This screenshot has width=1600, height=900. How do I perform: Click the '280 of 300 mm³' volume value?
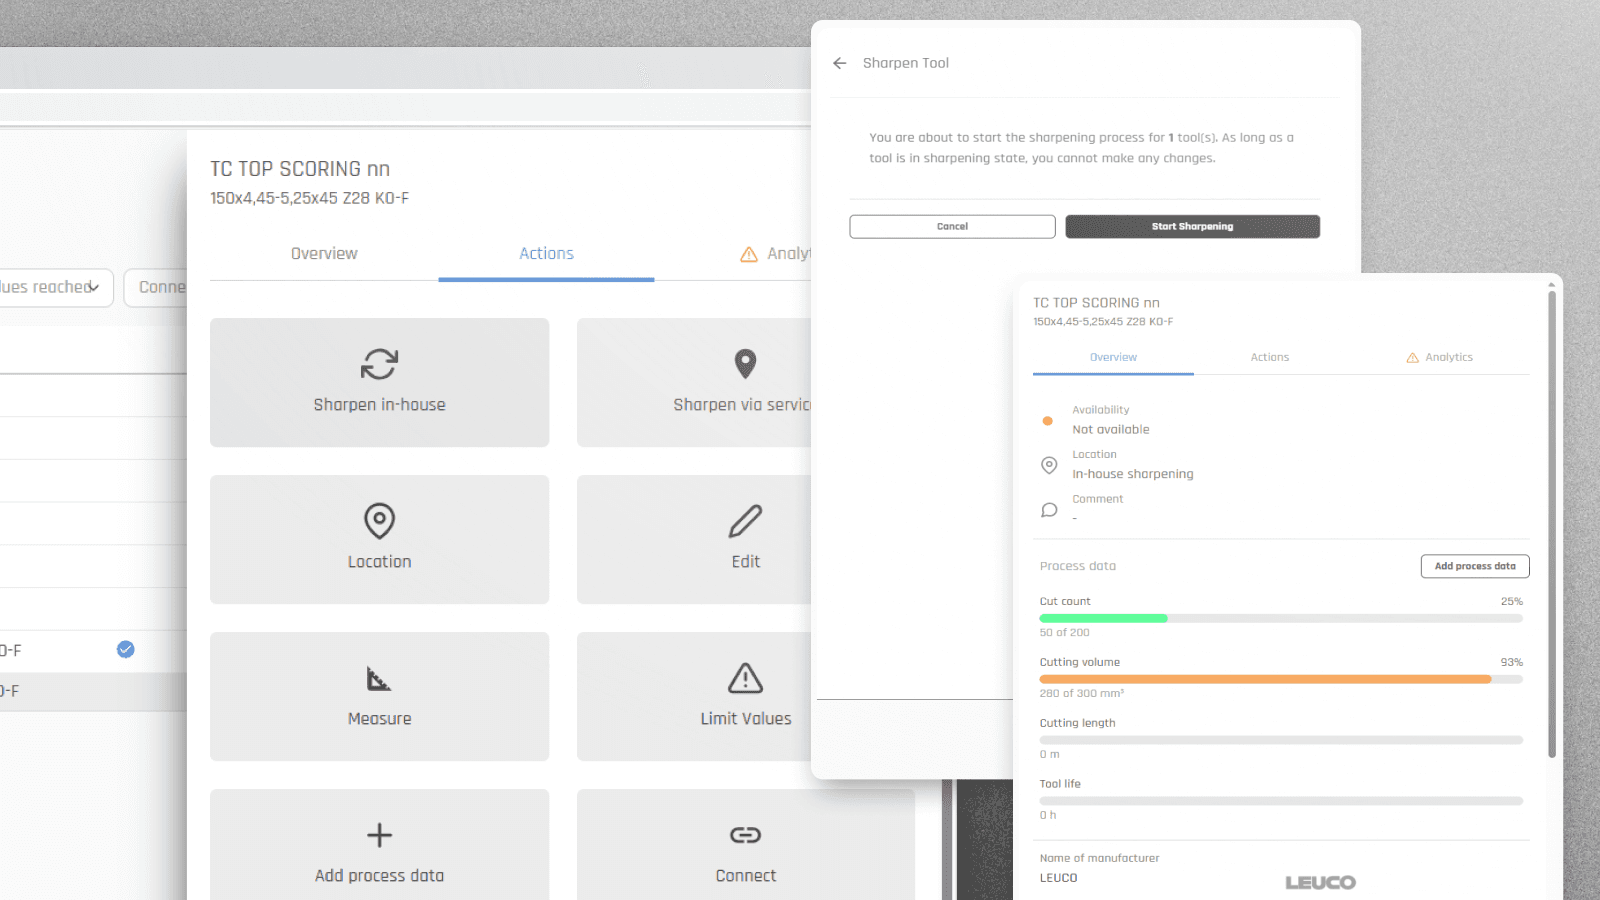coord(1082,694)
